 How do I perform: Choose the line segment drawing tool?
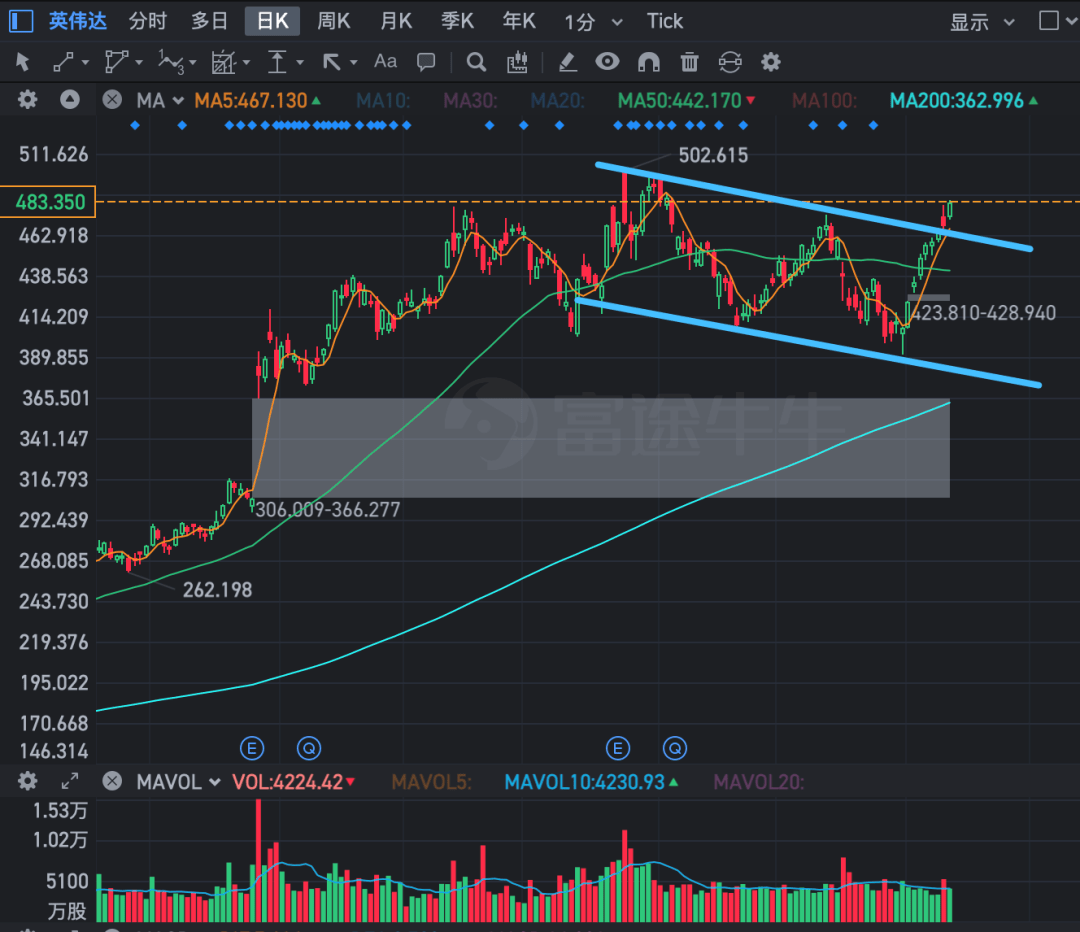63,62
